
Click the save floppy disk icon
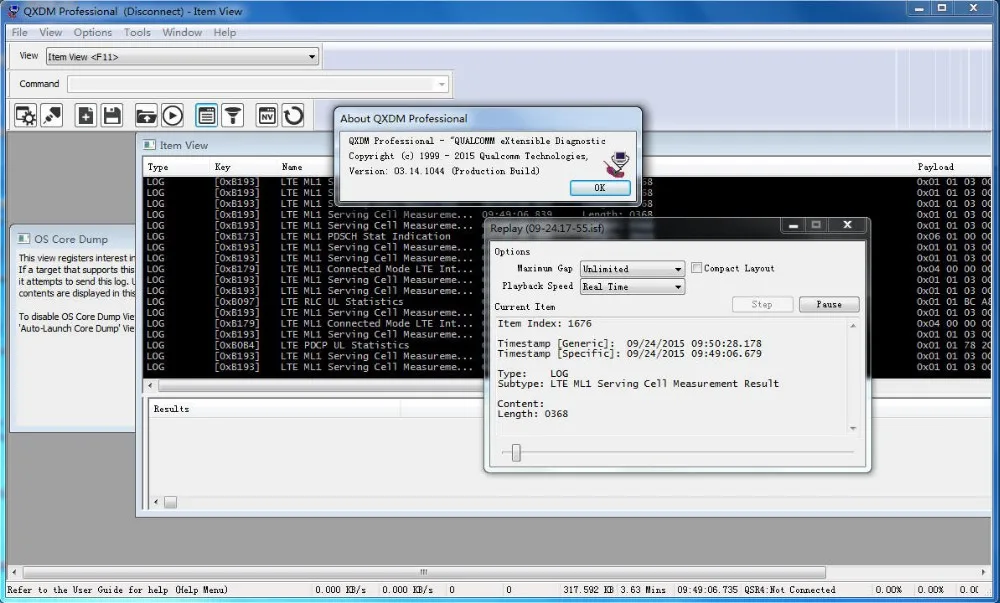coord(112,116)
